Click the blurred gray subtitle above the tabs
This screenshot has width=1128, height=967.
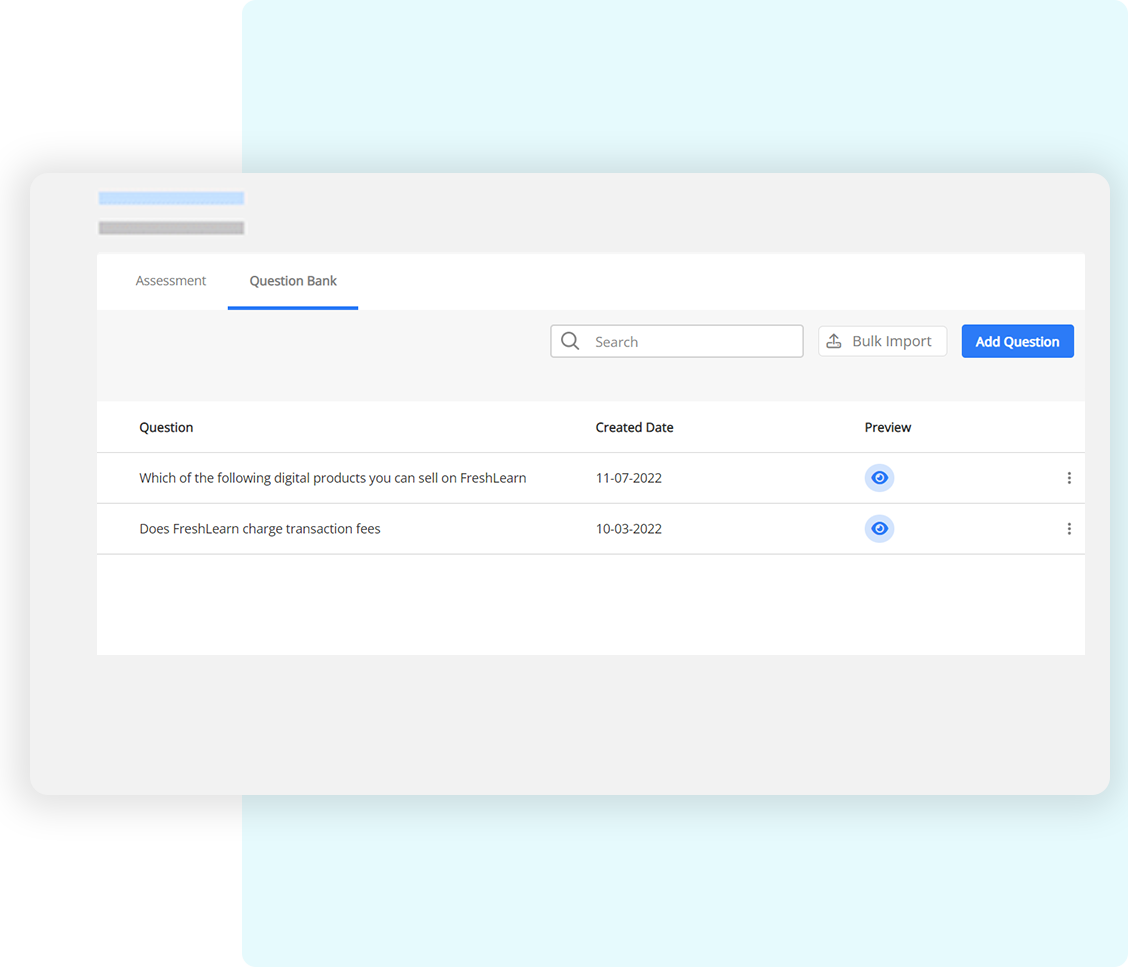click(x=171, y=228)
